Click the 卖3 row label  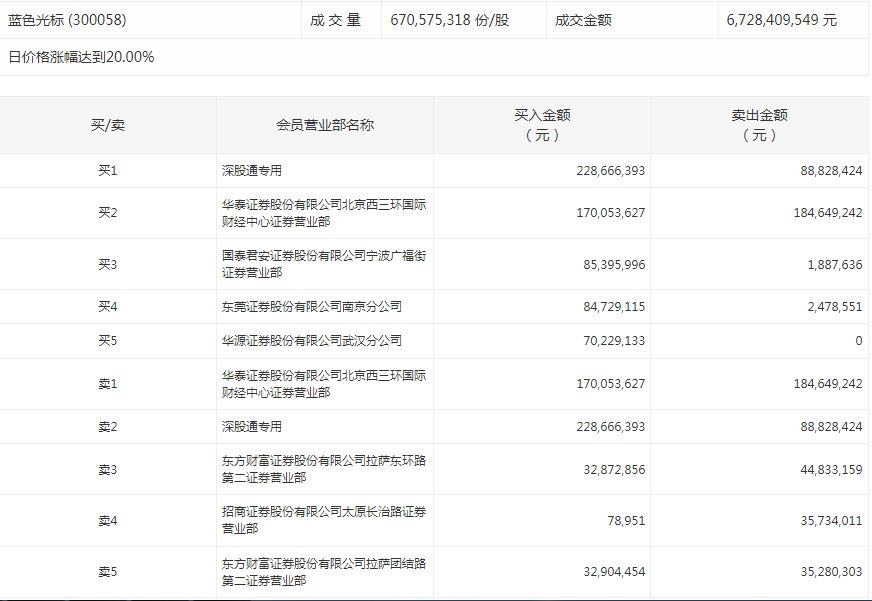pyautogui.click(x=108, y=470)
